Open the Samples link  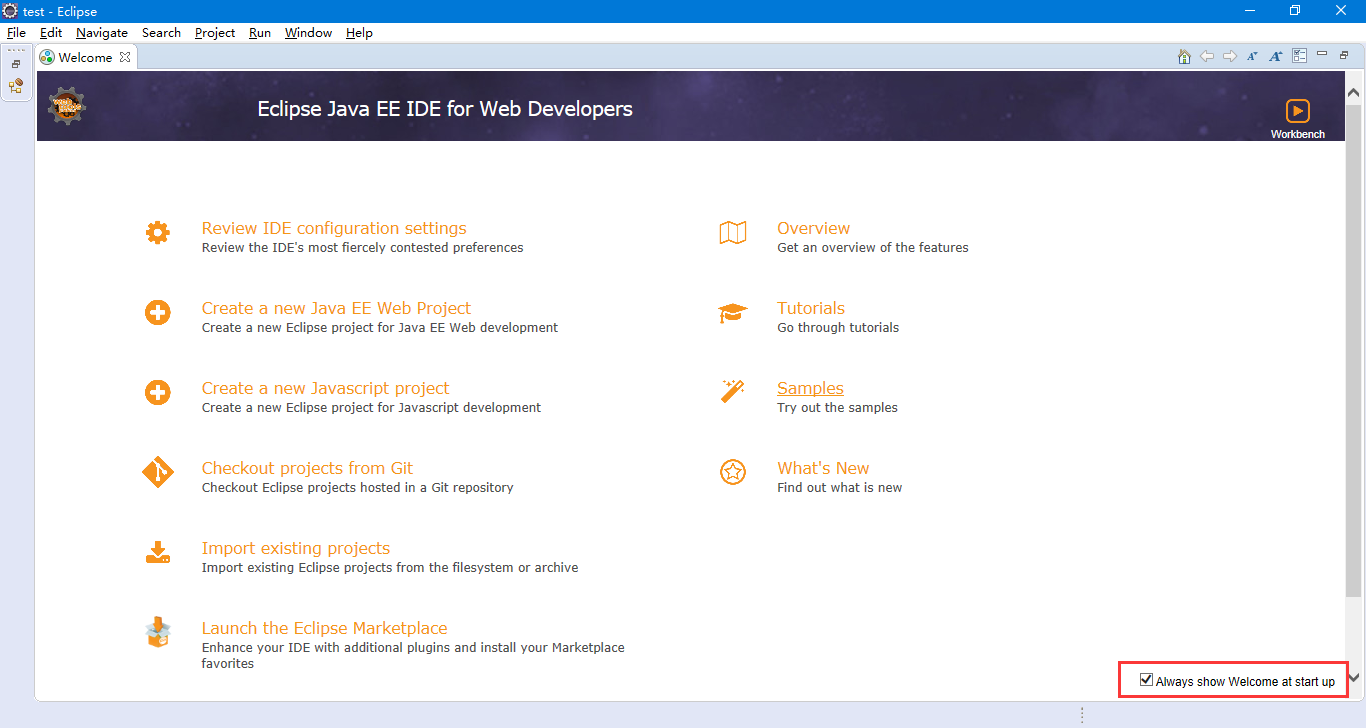click(810, 388)
